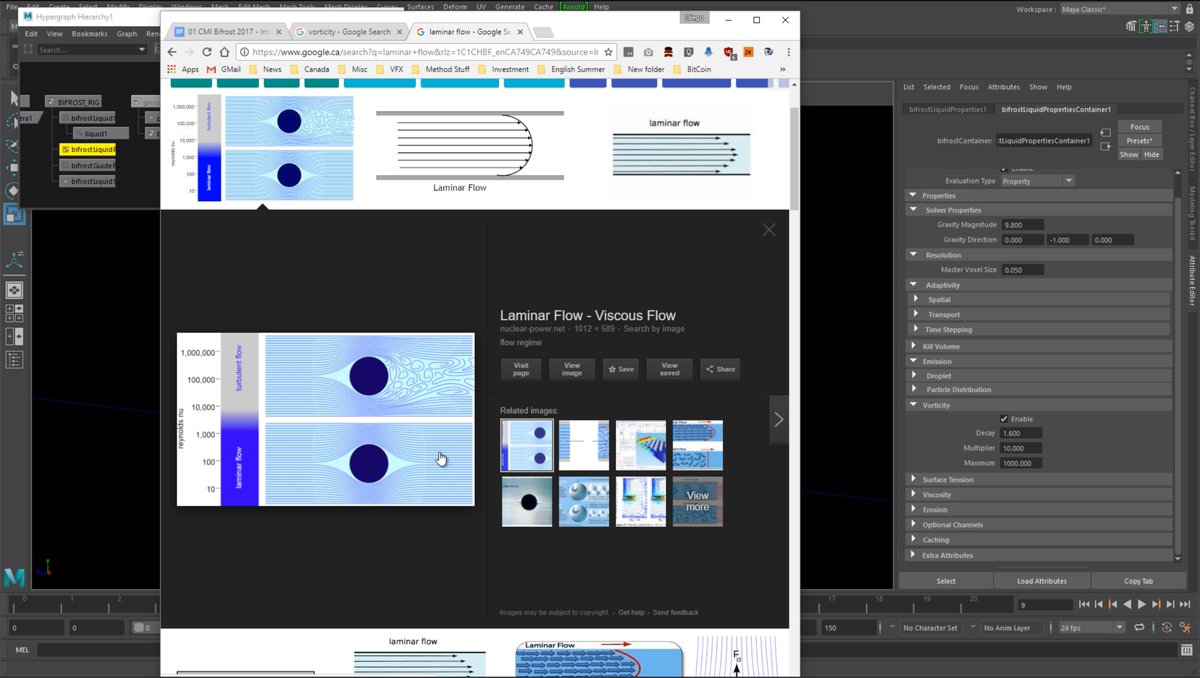The image size is (1200, 678).
Task: Open the 24 fps playback speed dropdown
Action: (x=1092, y=627)
